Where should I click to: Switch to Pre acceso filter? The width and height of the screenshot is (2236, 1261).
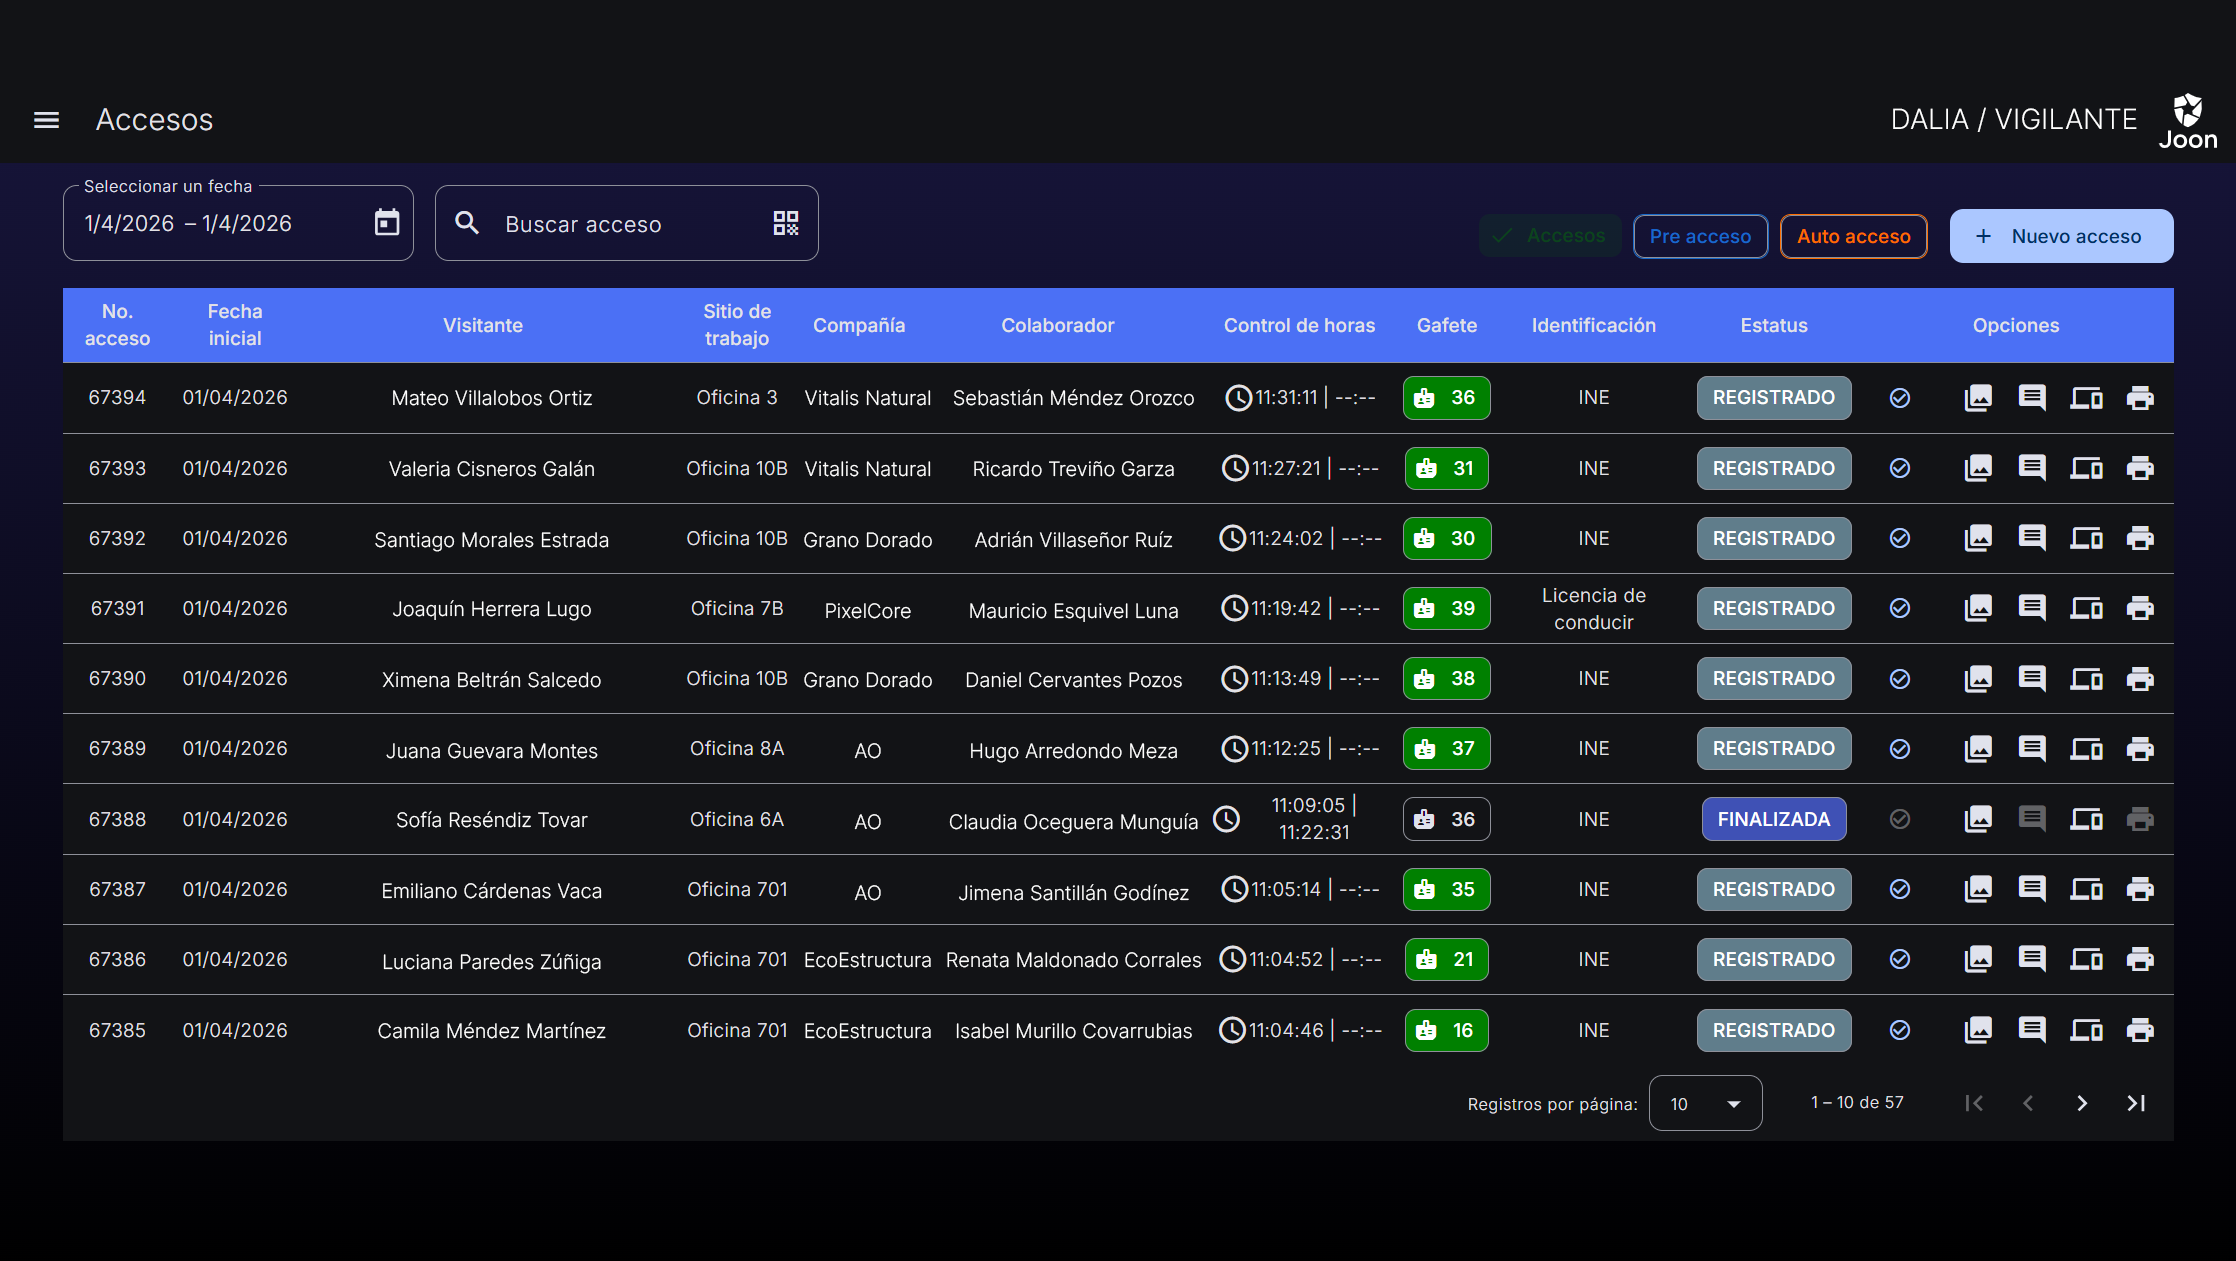click(1700, 236)
